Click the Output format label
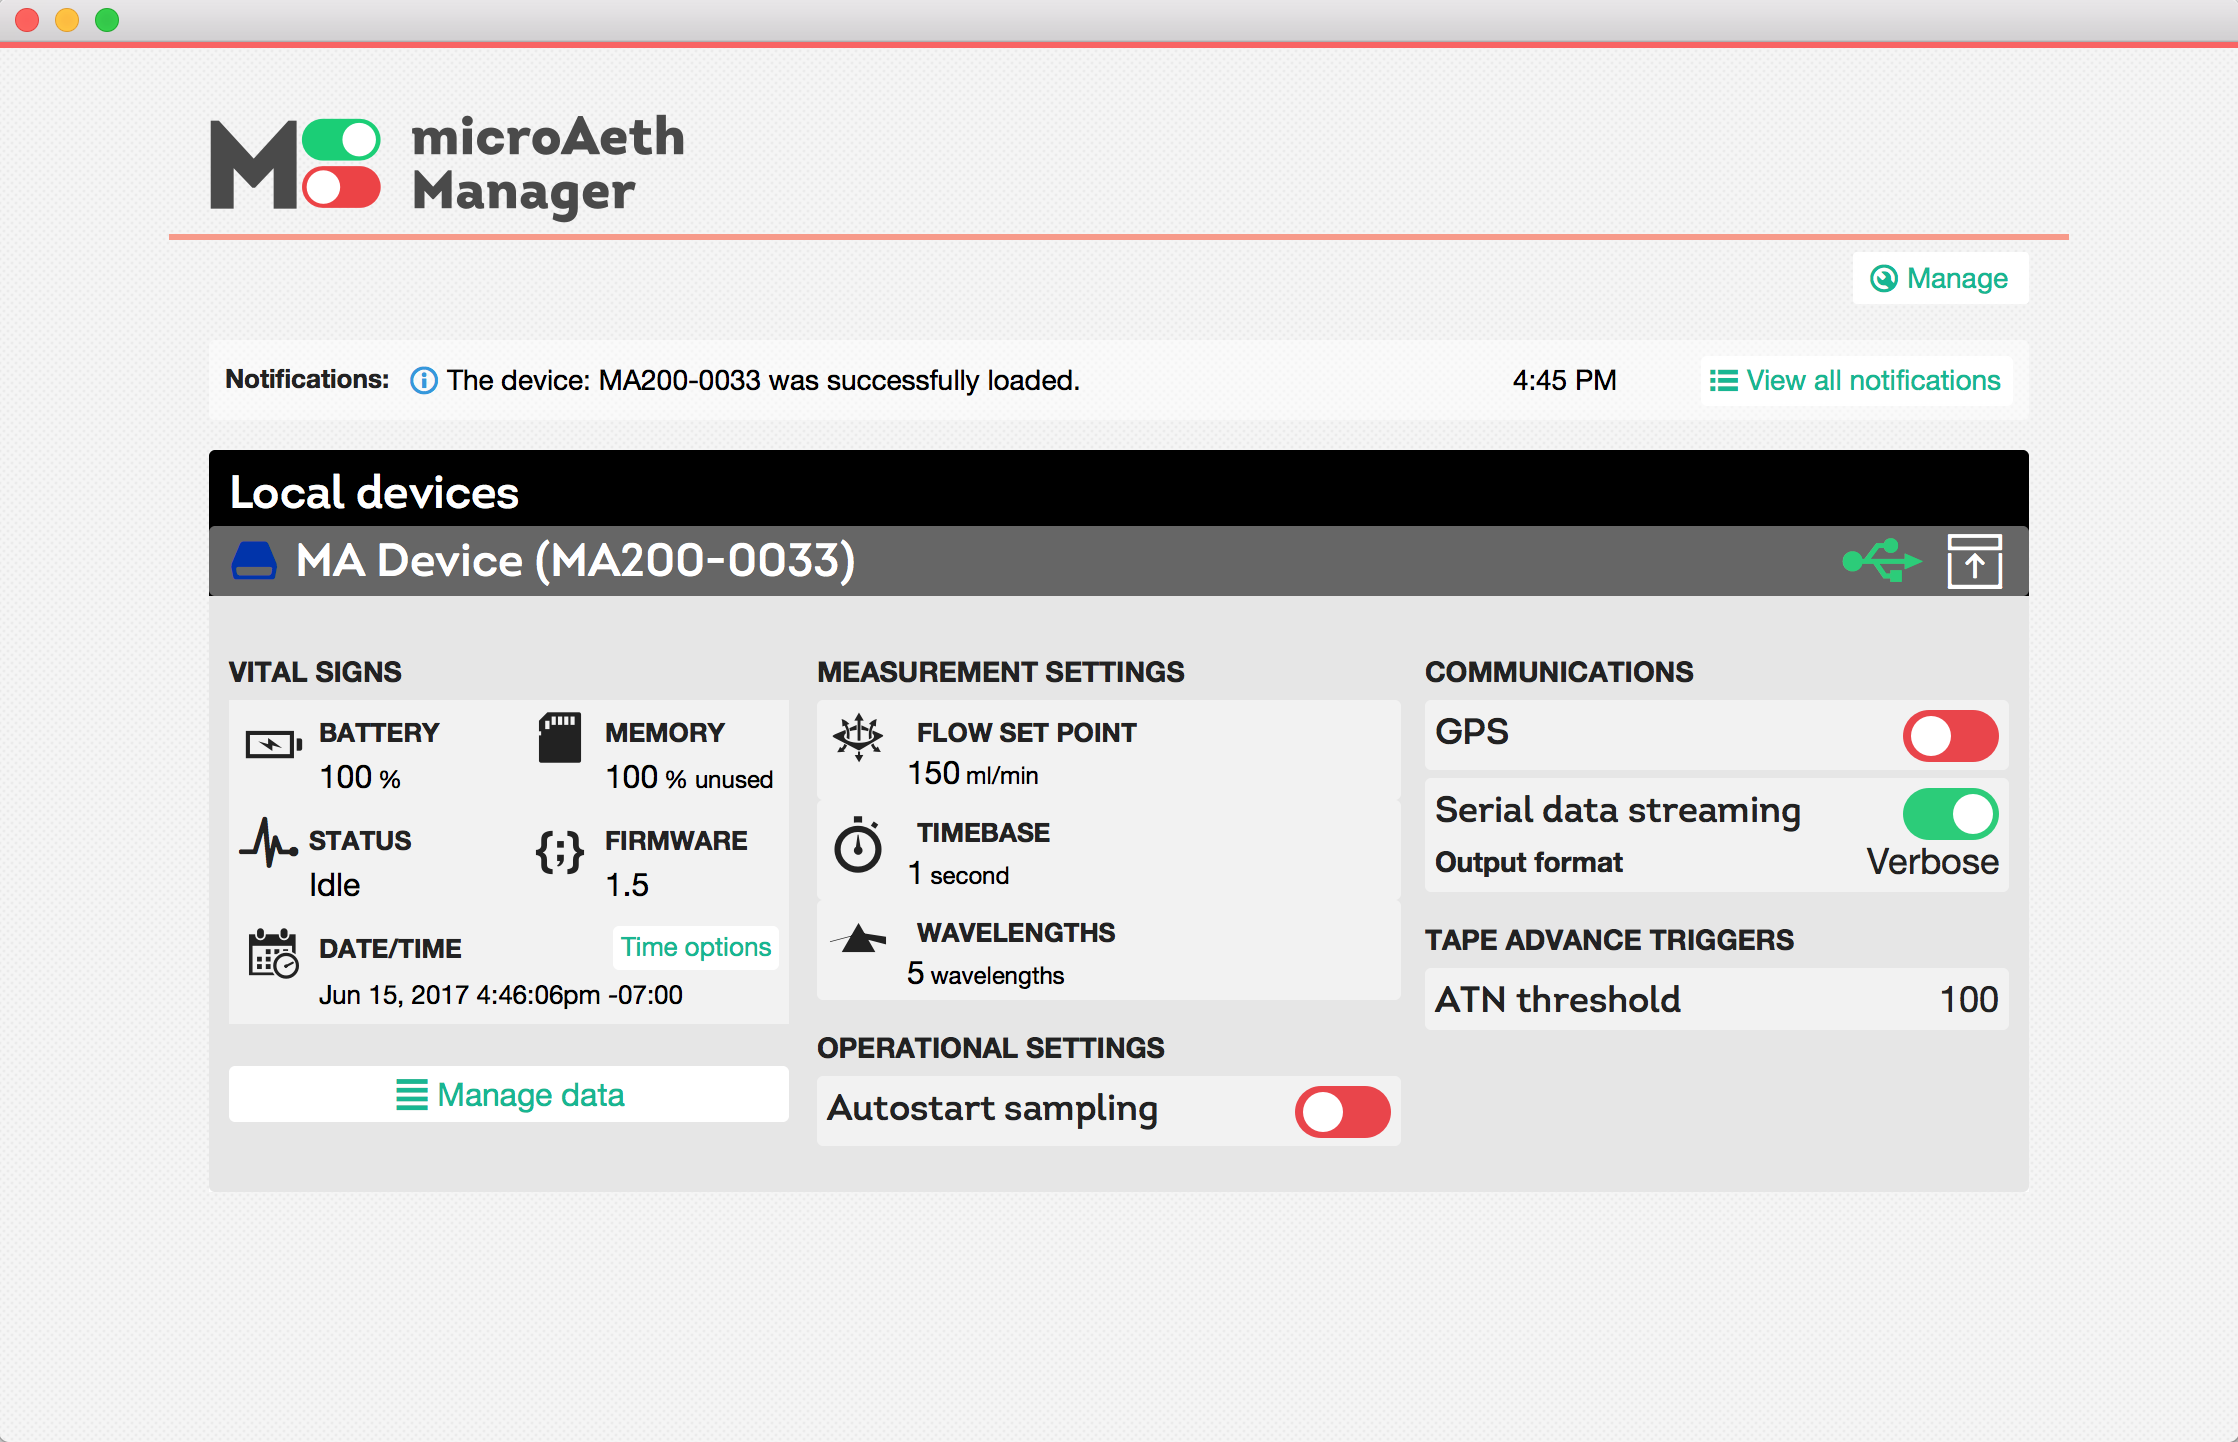The image size is (2238, 1442). [x=1529, y=862]
